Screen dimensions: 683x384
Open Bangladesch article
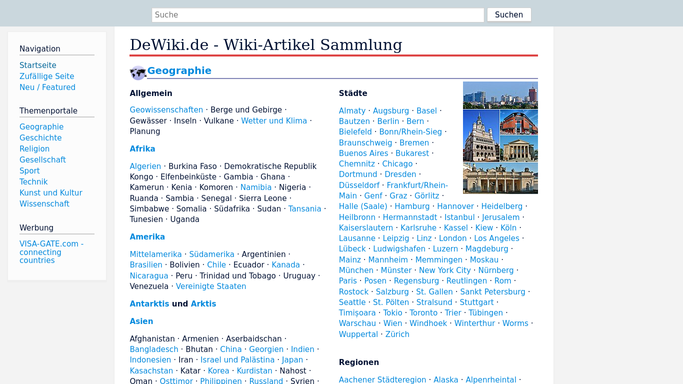[x=154, y=349]
